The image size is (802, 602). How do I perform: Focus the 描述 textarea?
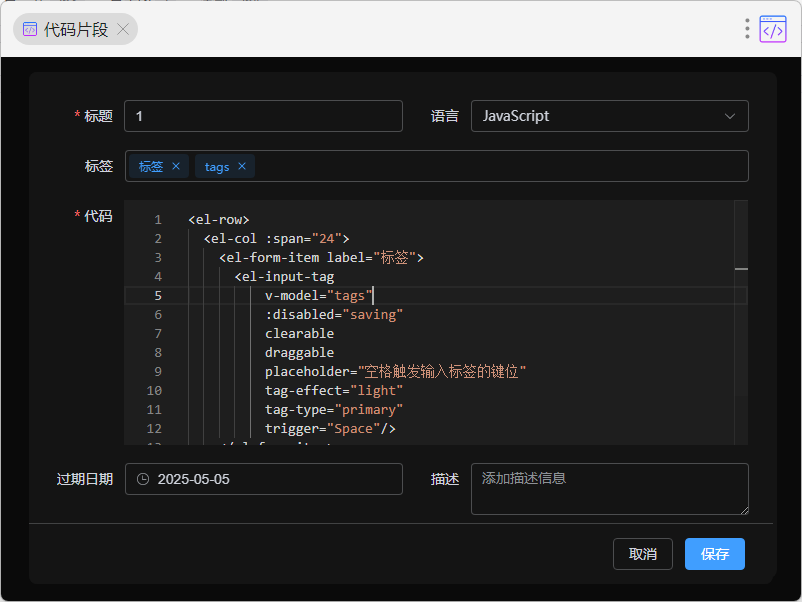tap(609, 489)
